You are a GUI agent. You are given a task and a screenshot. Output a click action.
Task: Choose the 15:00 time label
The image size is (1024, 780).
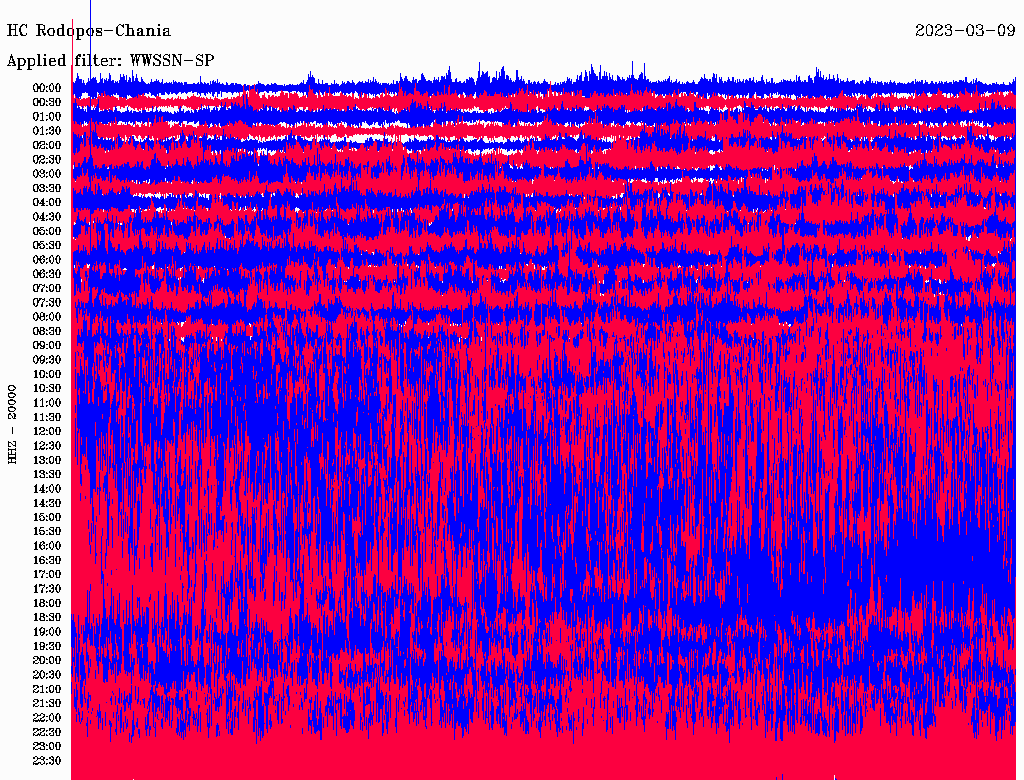point(47,517)
